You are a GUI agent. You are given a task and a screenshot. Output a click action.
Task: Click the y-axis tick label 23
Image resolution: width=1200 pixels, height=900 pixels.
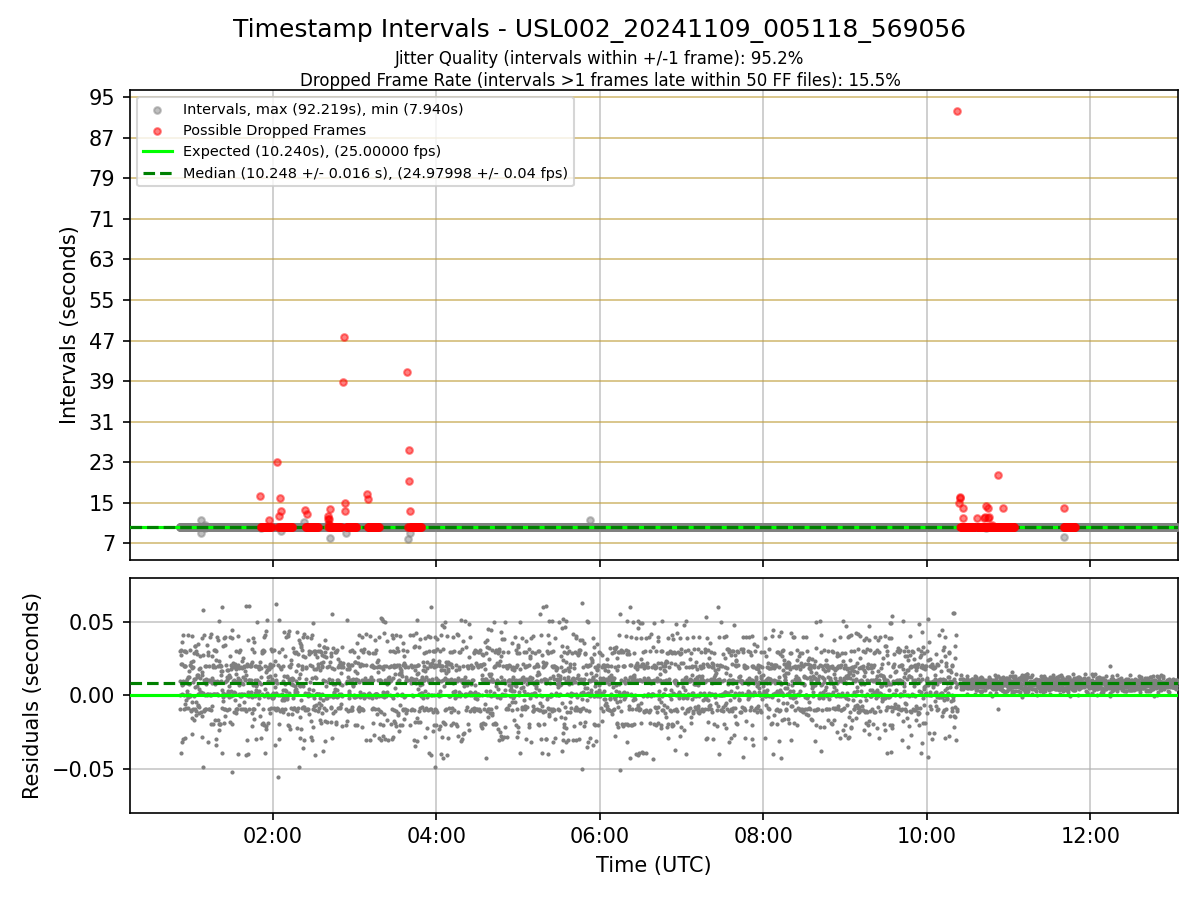click(101, 462)
